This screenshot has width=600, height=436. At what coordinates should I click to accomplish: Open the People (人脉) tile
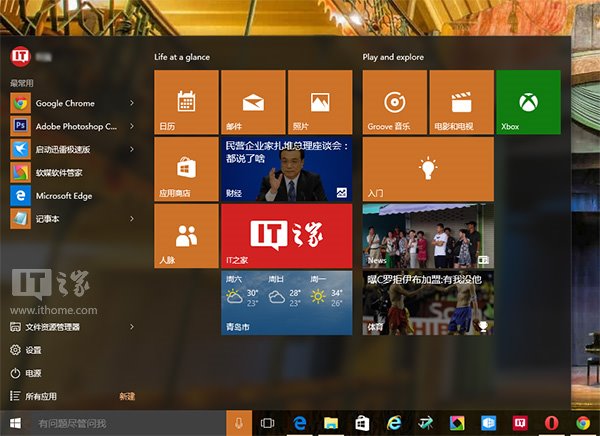(x=186, y=236)
